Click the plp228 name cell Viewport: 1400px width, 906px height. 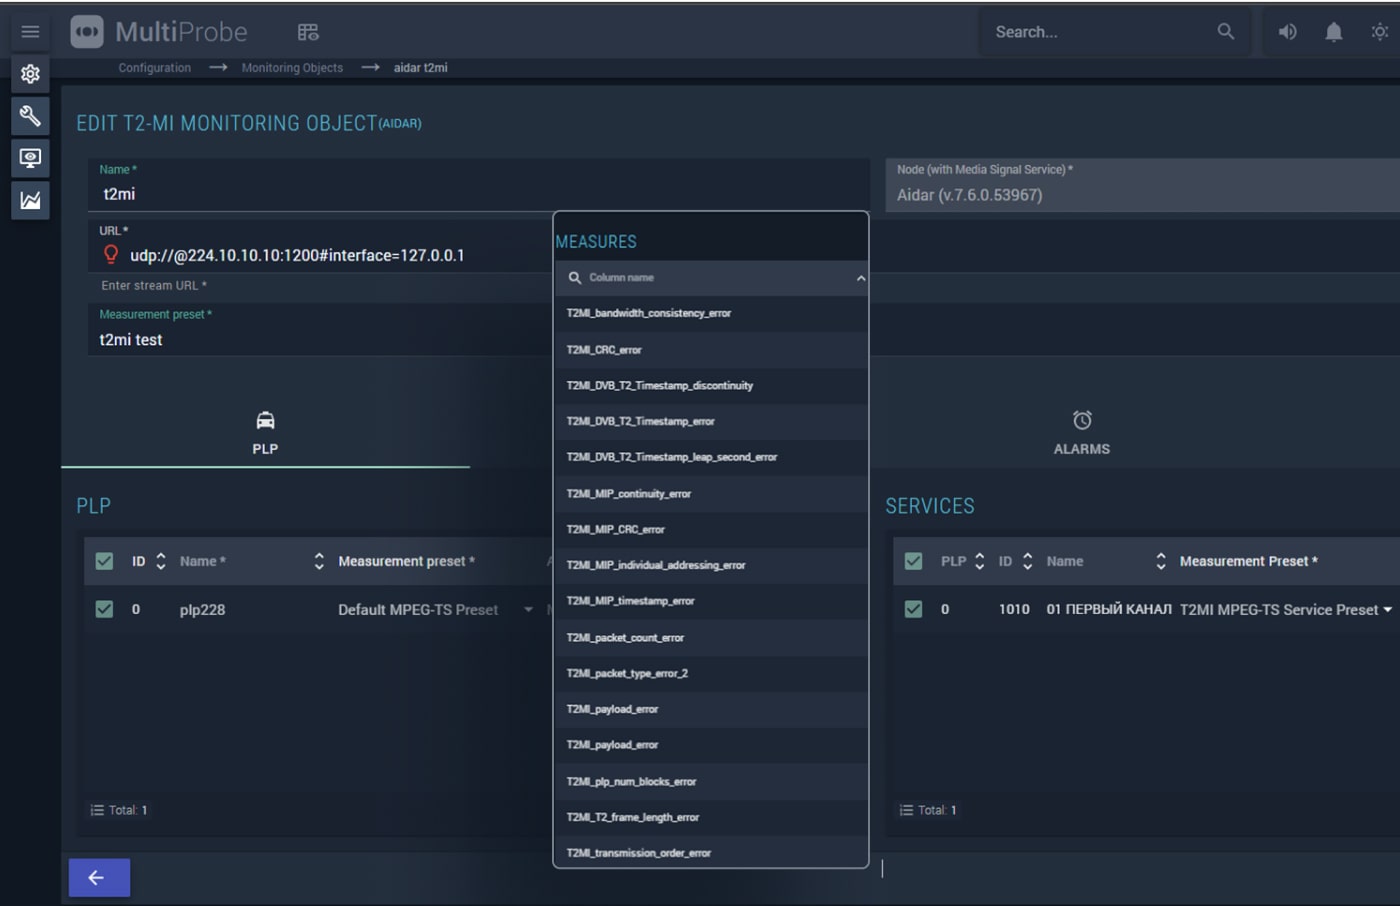pos(202,609)
